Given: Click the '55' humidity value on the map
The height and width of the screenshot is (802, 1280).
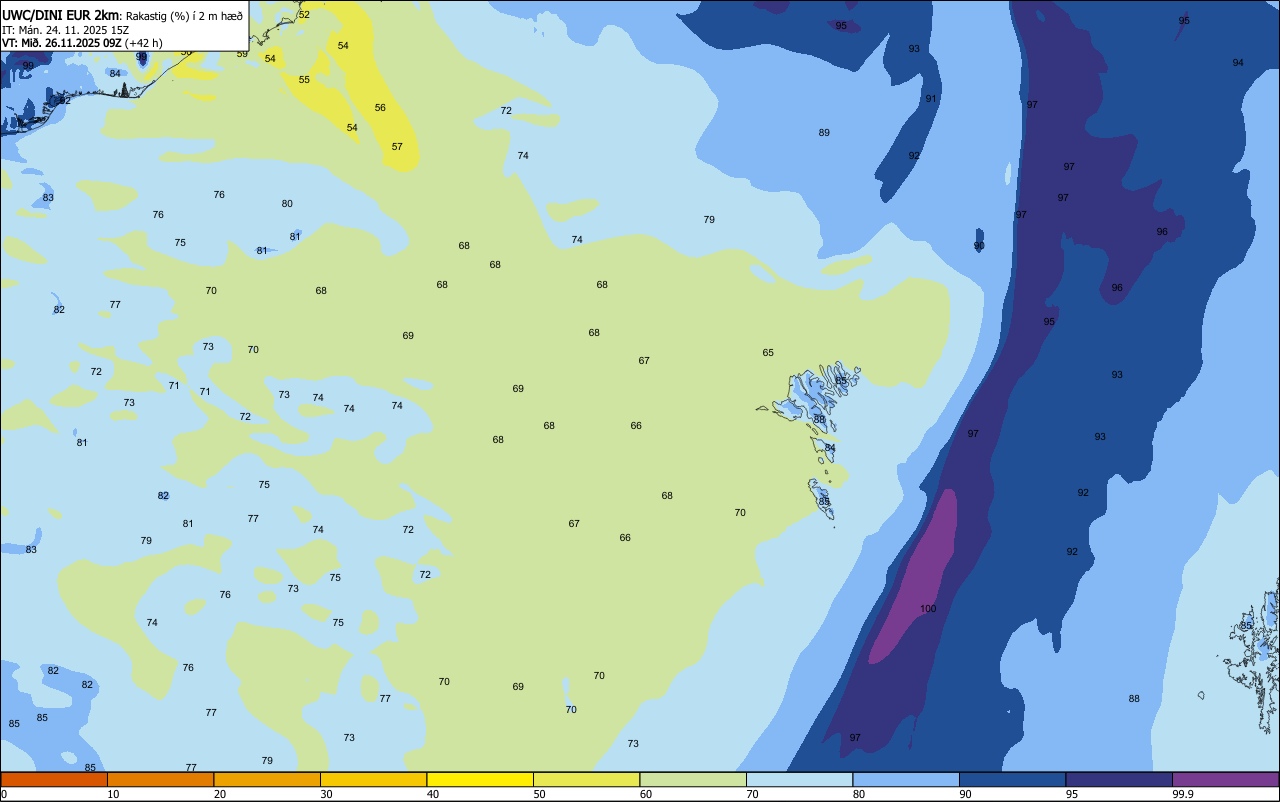Looking at the screenshot, I should (x=304, y=80).
